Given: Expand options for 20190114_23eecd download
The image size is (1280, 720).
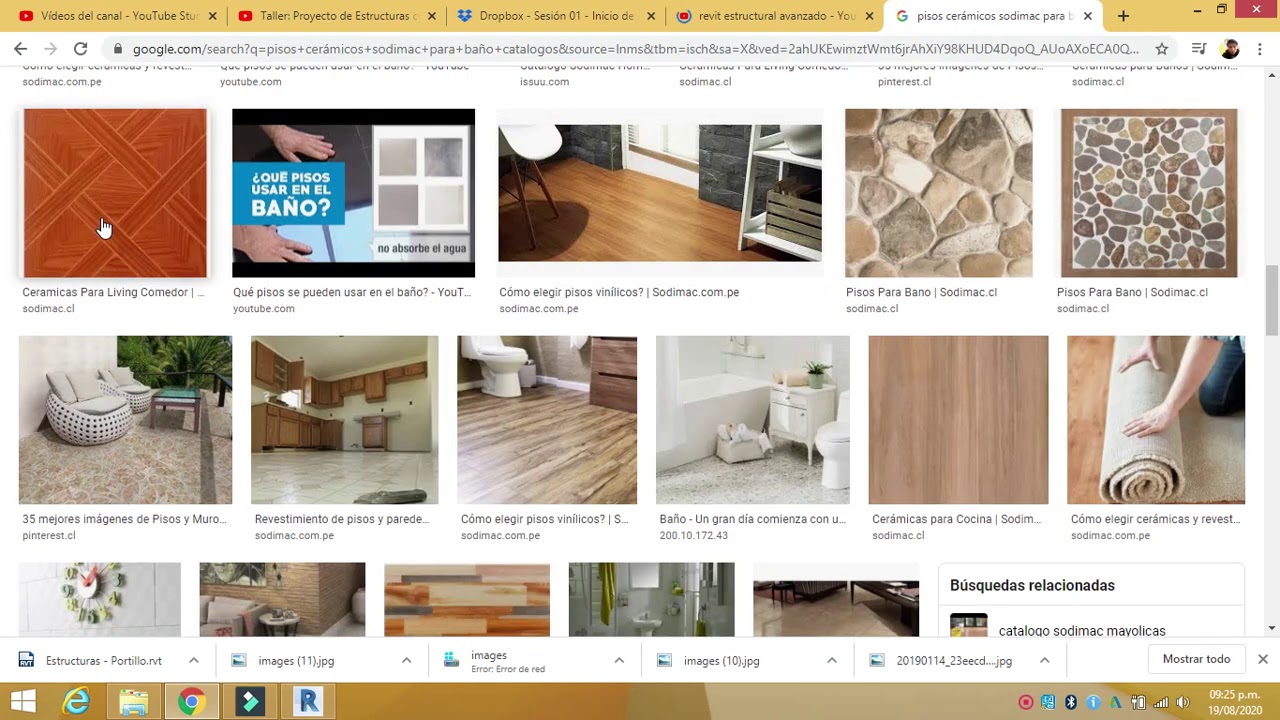Looking at the screenshot, I should (1044, 660).
